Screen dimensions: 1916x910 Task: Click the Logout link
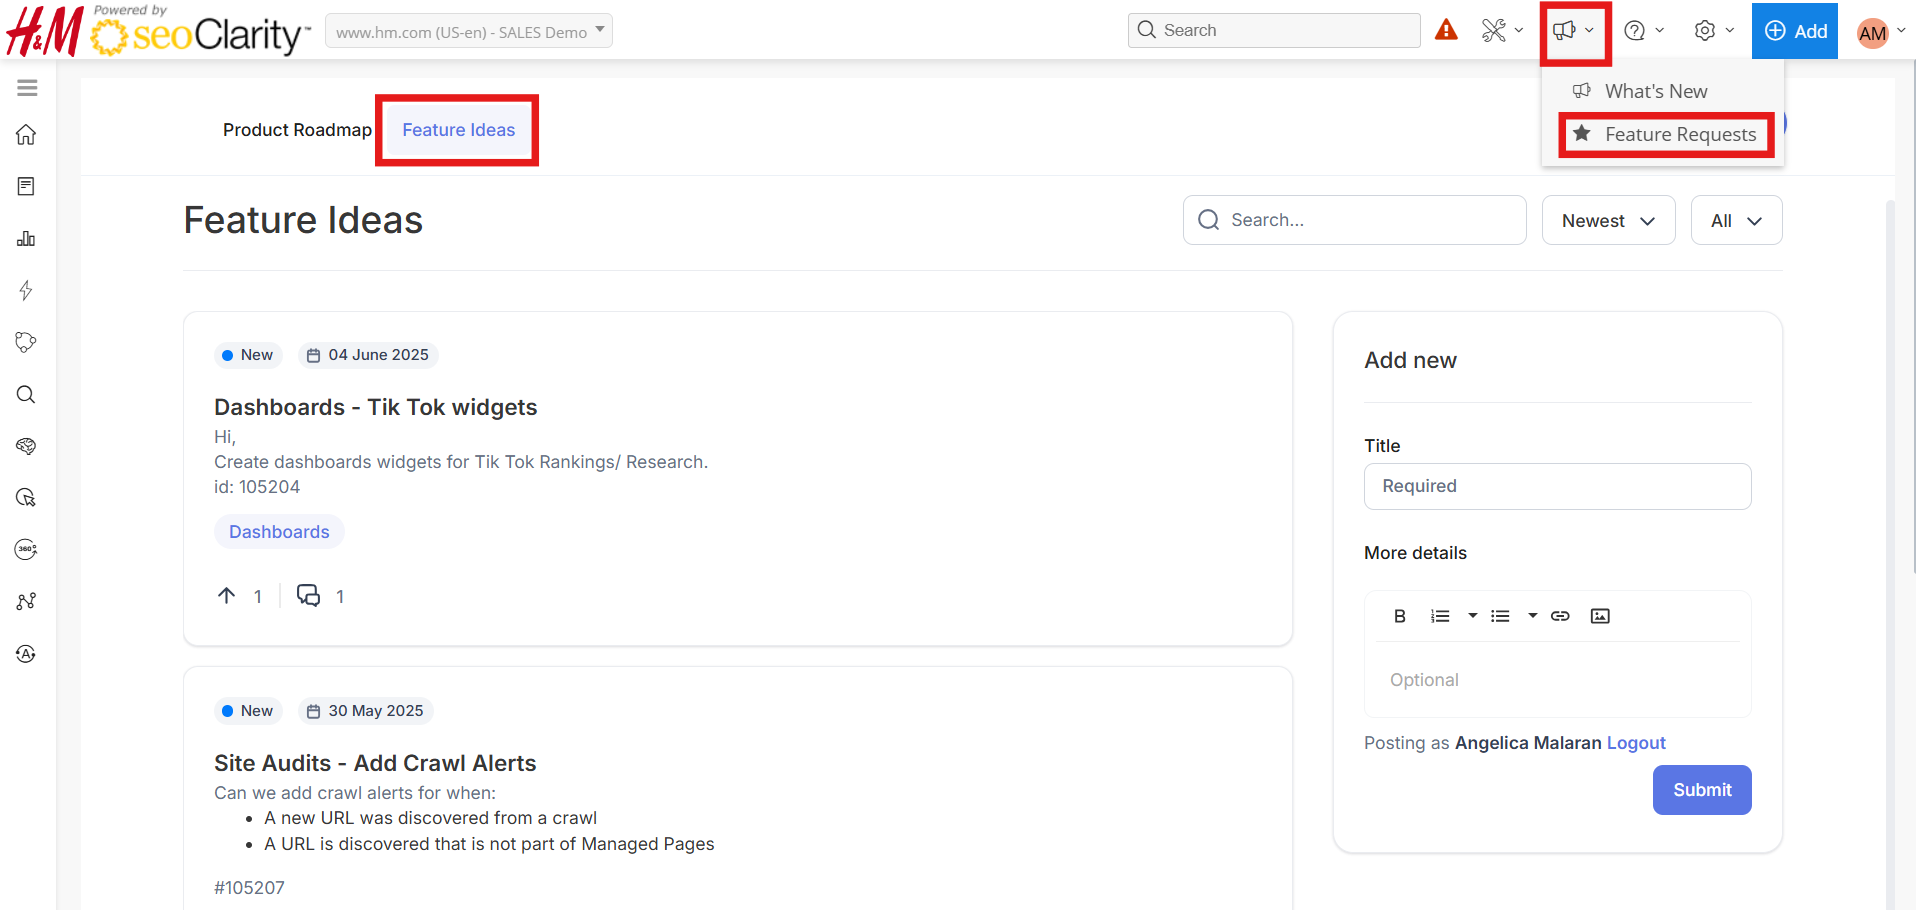1636,743
